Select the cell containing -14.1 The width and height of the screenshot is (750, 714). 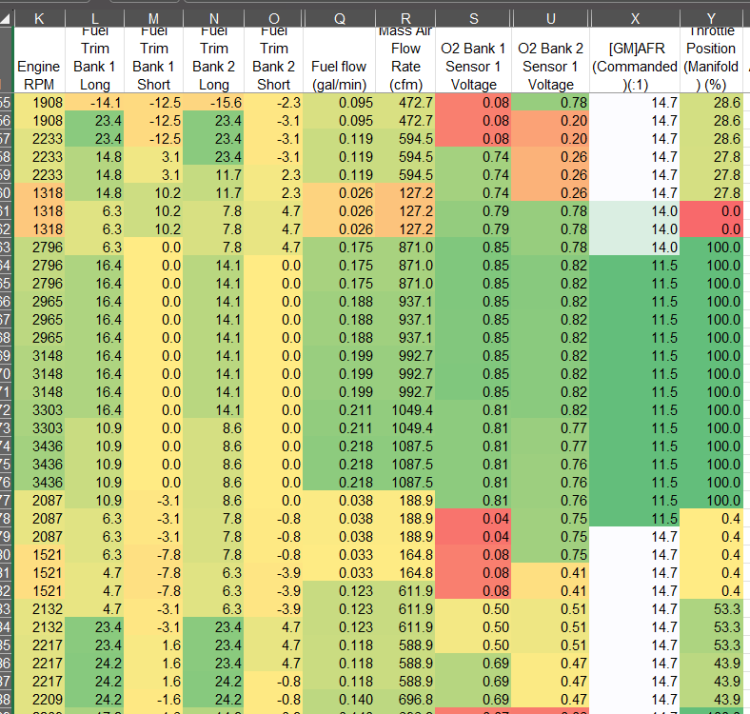(95, 103)
